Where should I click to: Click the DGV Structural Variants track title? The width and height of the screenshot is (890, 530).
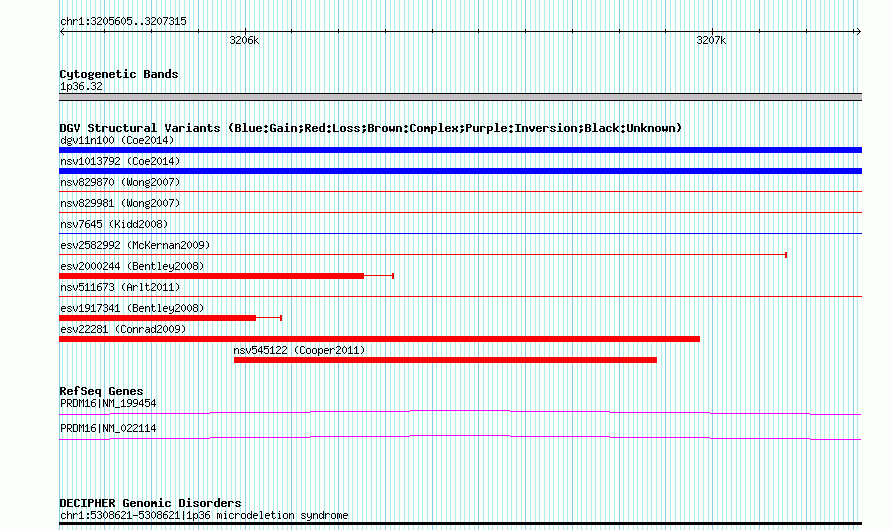click(371, 128)
